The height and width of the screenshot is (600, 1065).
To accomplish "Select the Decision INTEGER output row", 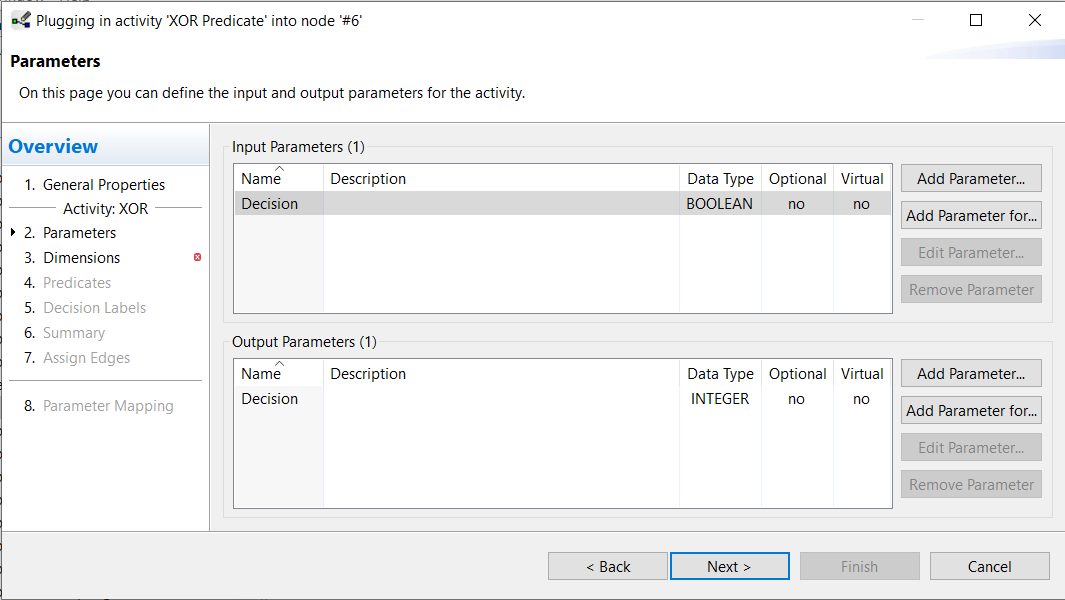I will click(x=500, y=399).
